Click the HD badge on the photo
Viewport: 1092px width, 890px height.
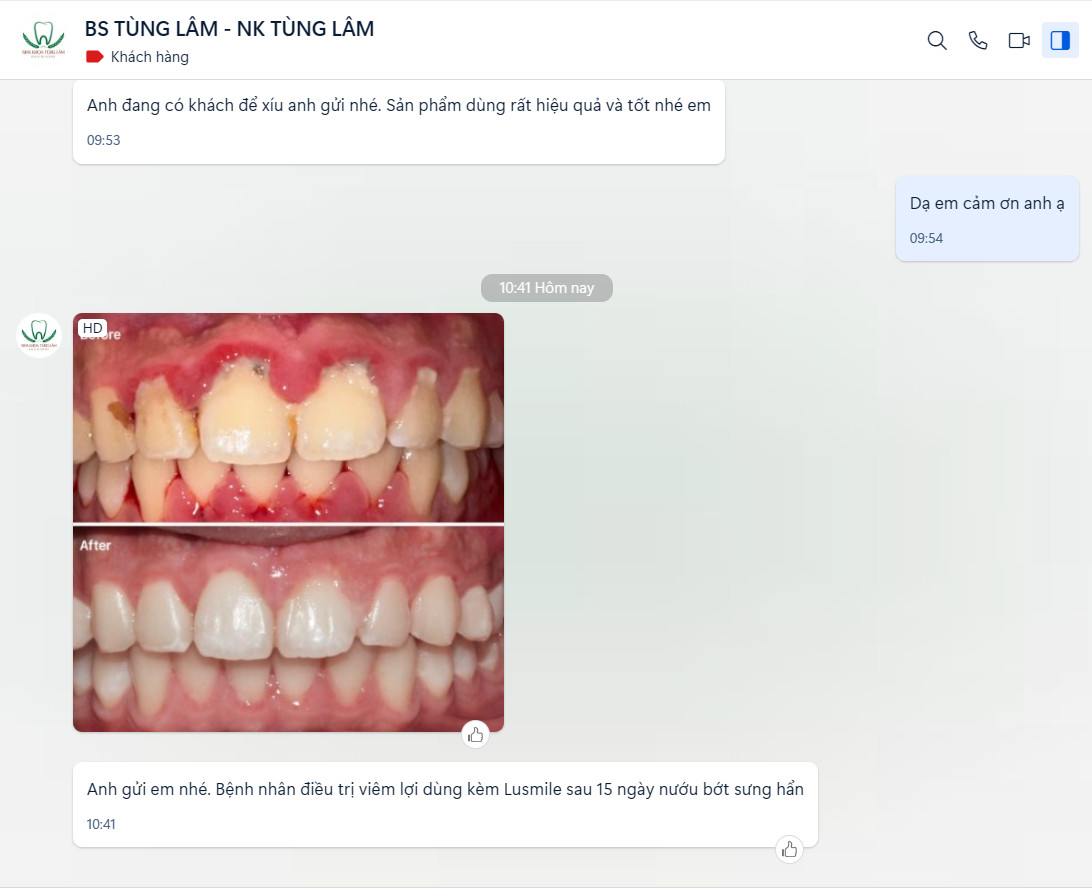[93, 328]
